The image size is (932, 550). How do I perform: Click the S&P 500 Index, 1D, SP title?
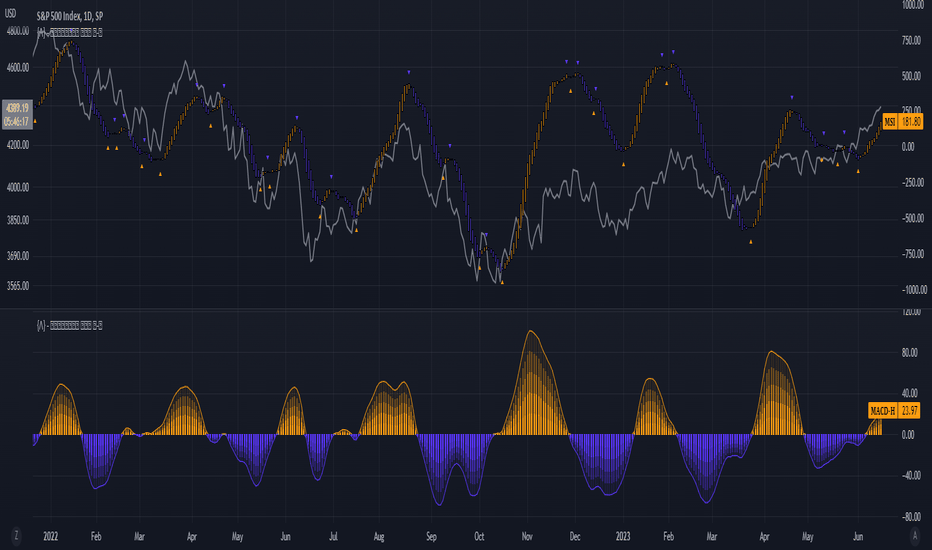70,17
